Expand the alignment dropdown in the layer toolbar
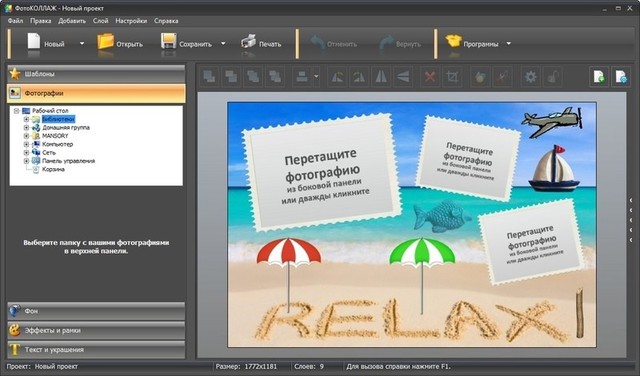 [x=316, y=77]
